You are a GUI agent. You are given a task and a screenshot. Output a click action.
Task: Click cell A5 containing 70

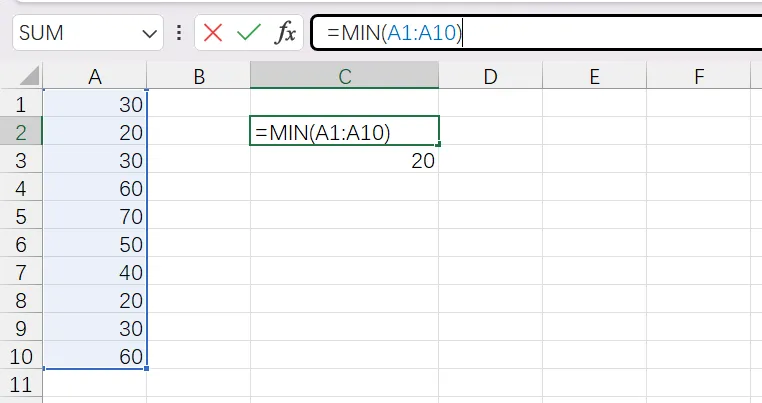[95, 216]
